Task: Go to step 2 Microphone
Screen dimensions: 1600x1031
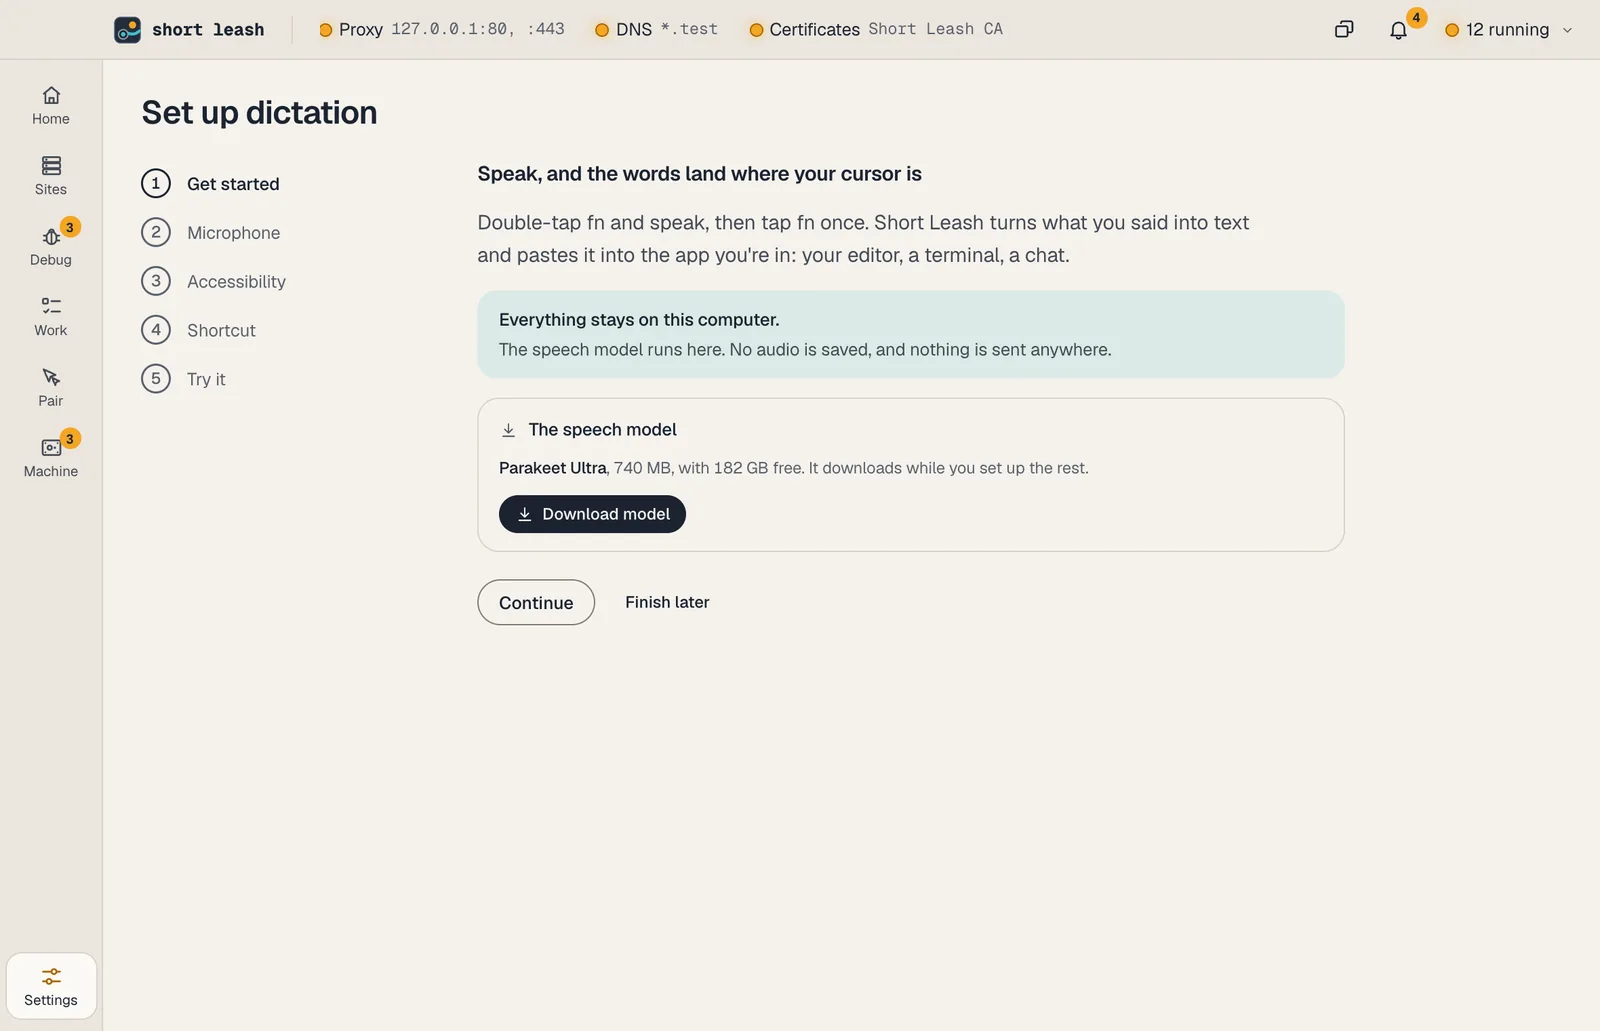Action: click(x=211, y=233)
